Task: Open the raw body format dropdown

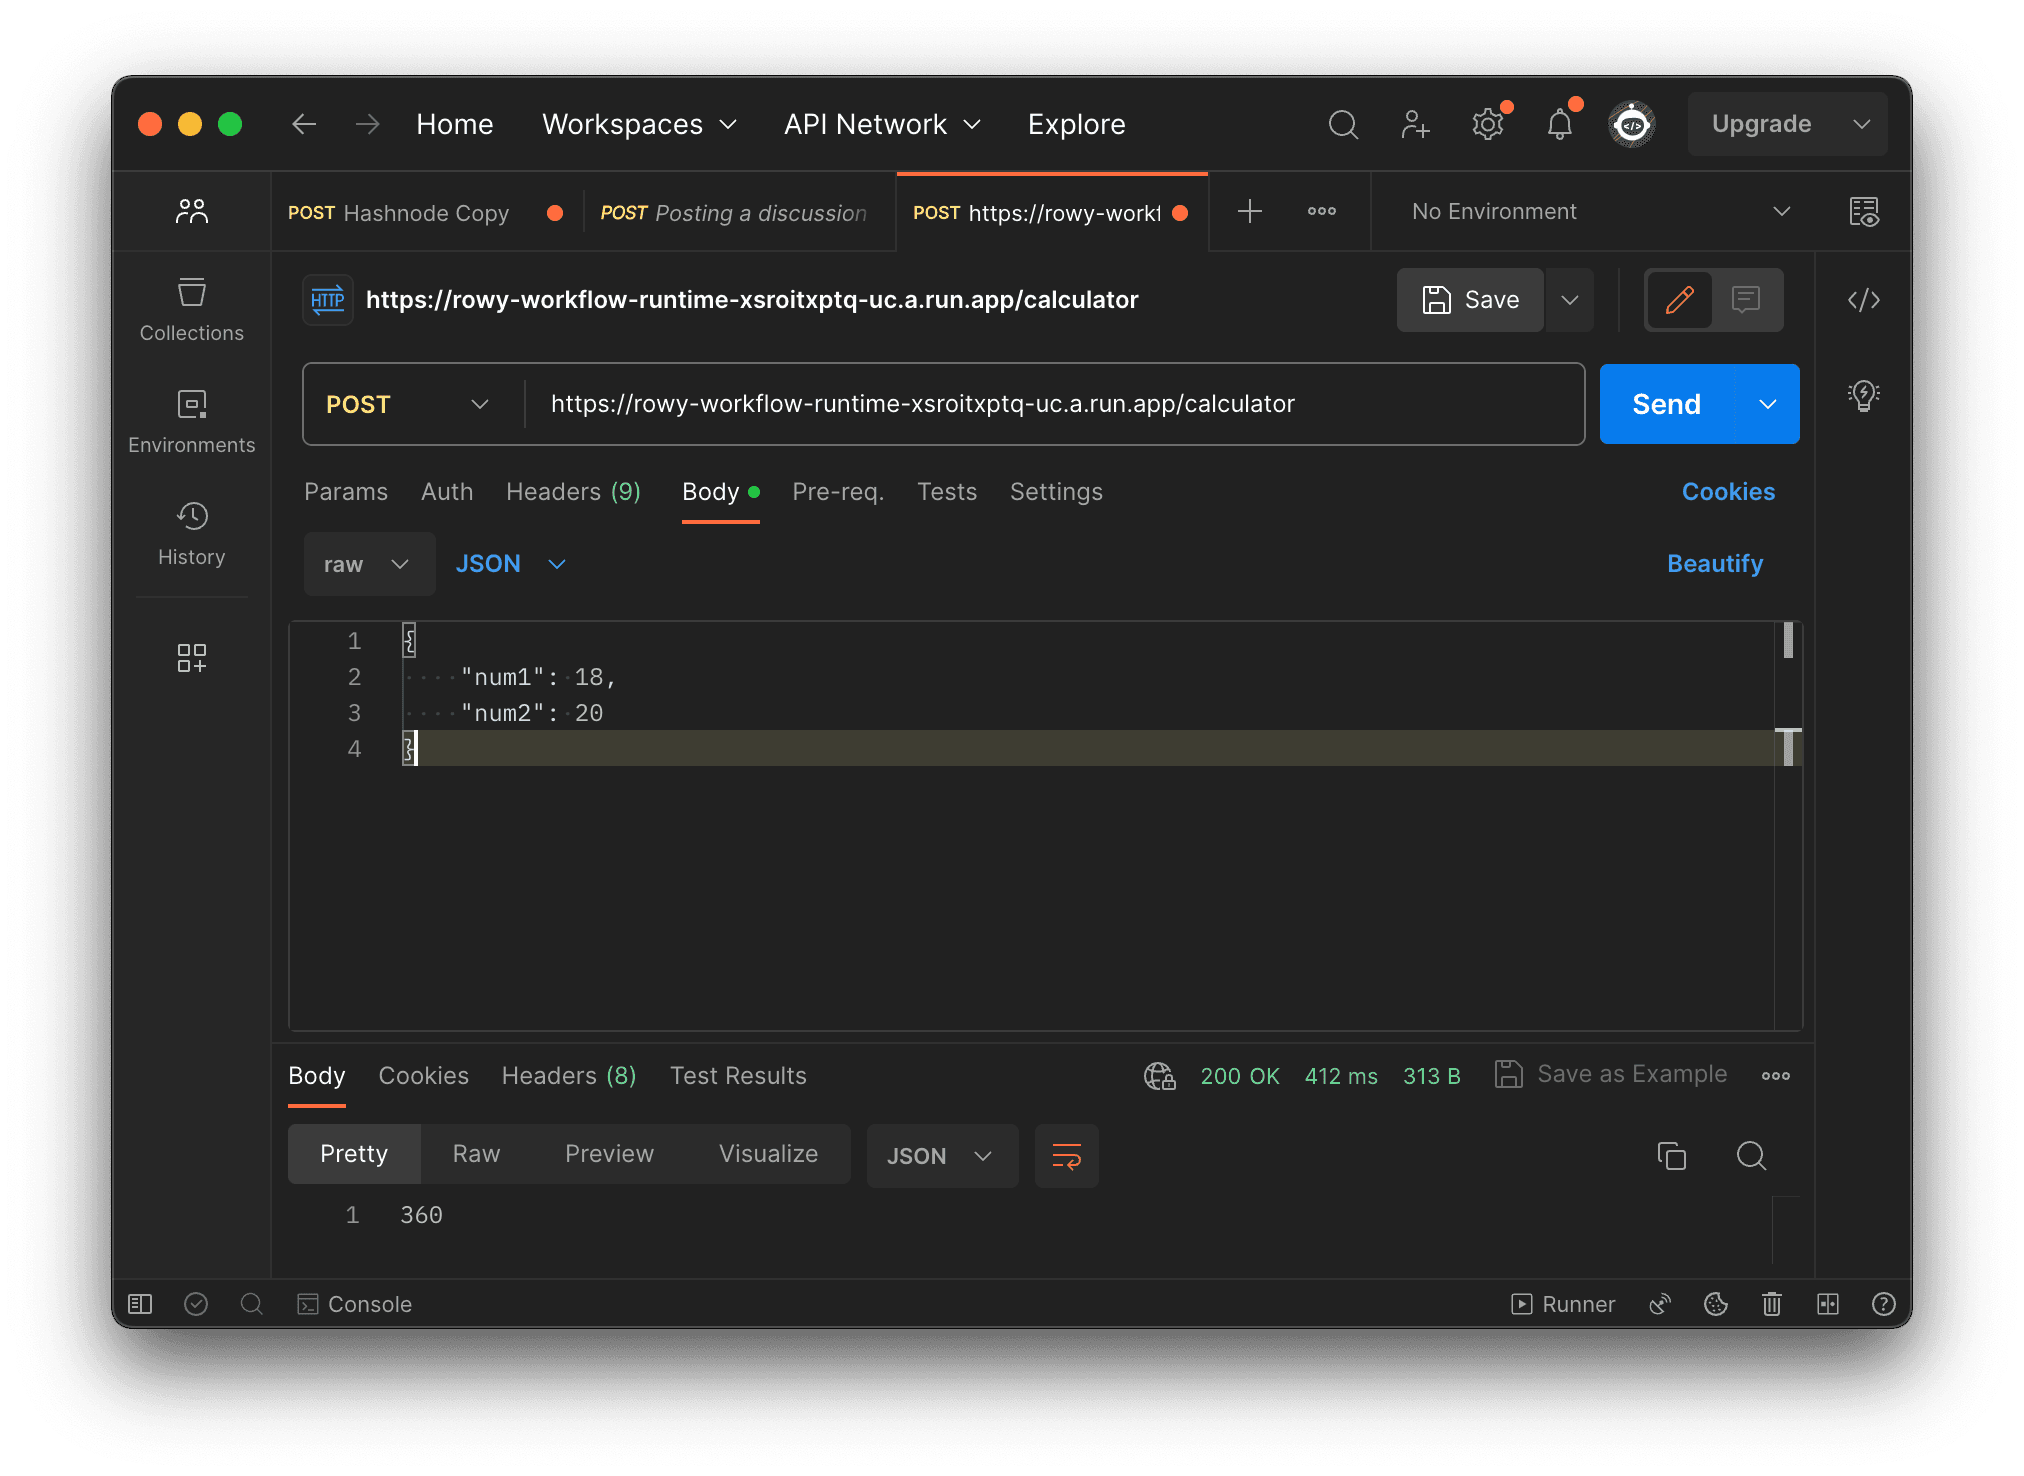Action: click(368, 563)
